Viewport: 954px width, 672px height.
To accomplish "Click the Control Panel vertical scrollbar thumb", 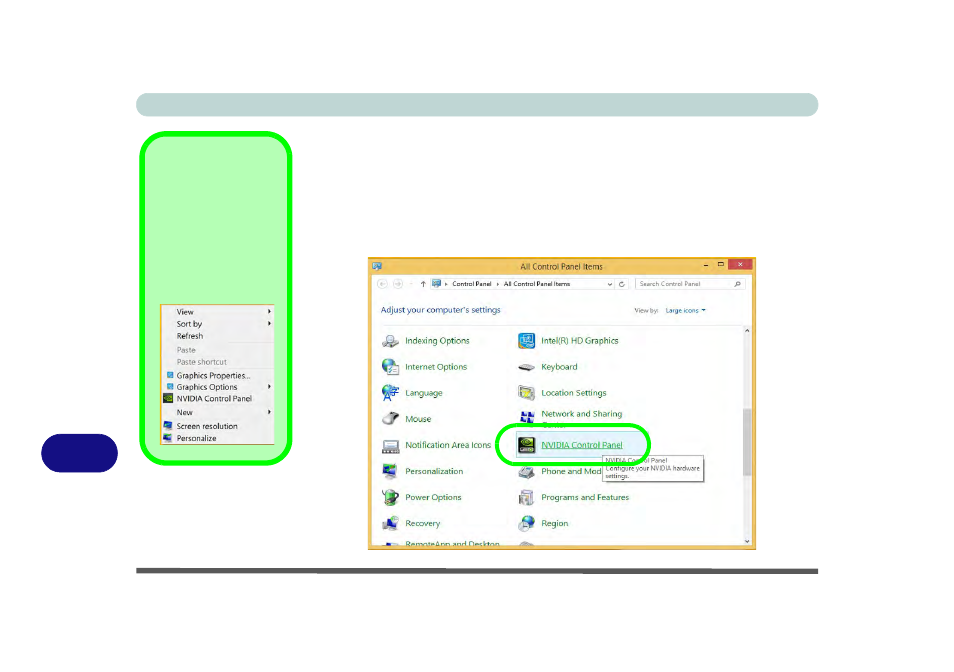I will tap(747, 442).
